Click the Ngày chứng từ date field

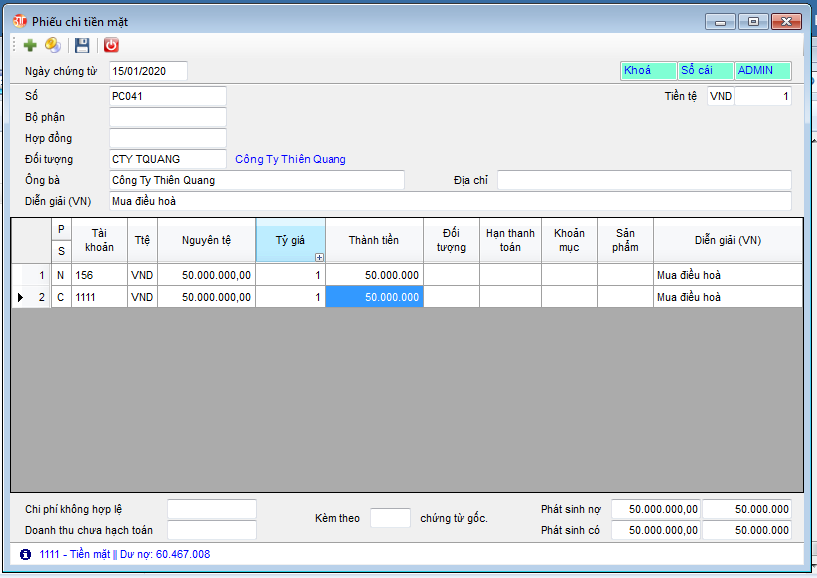coord(148,71)
